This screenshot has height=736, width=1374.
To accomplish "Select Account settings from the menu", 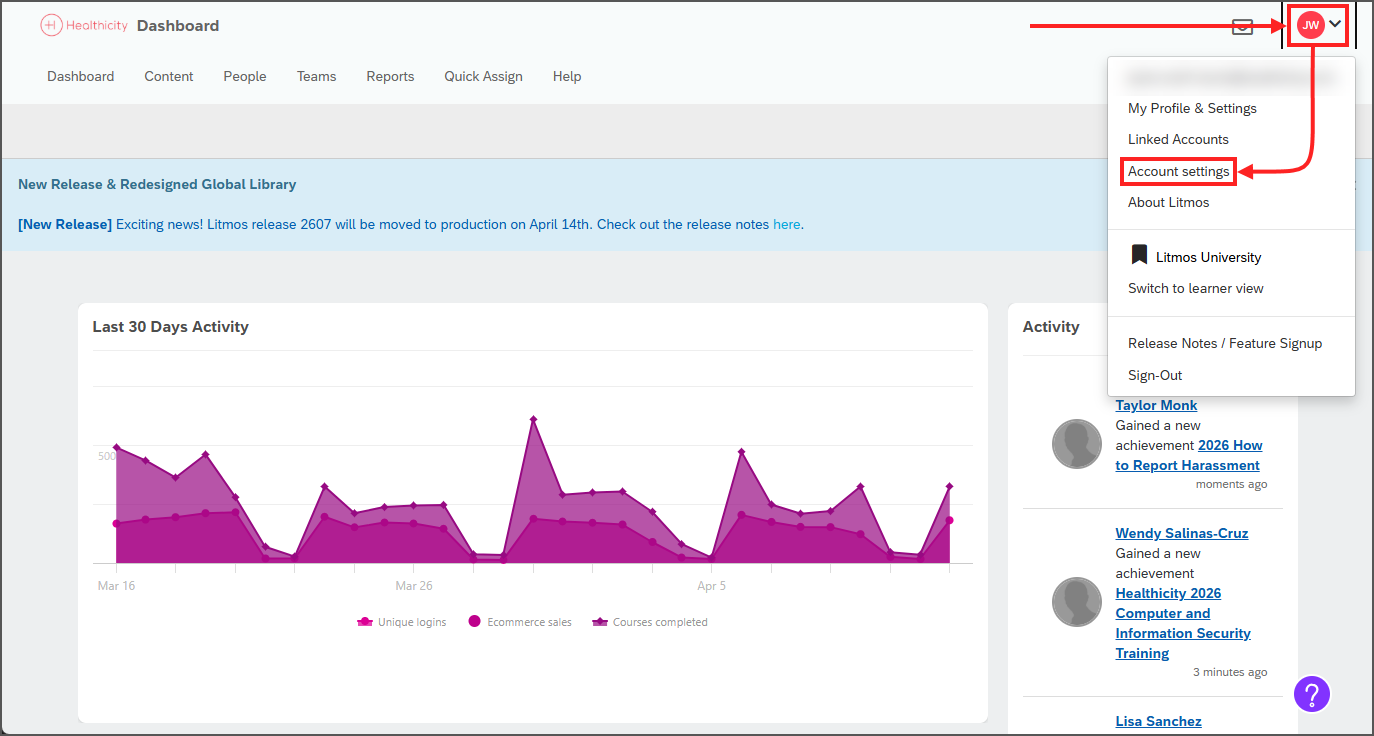I will 1178,171.
